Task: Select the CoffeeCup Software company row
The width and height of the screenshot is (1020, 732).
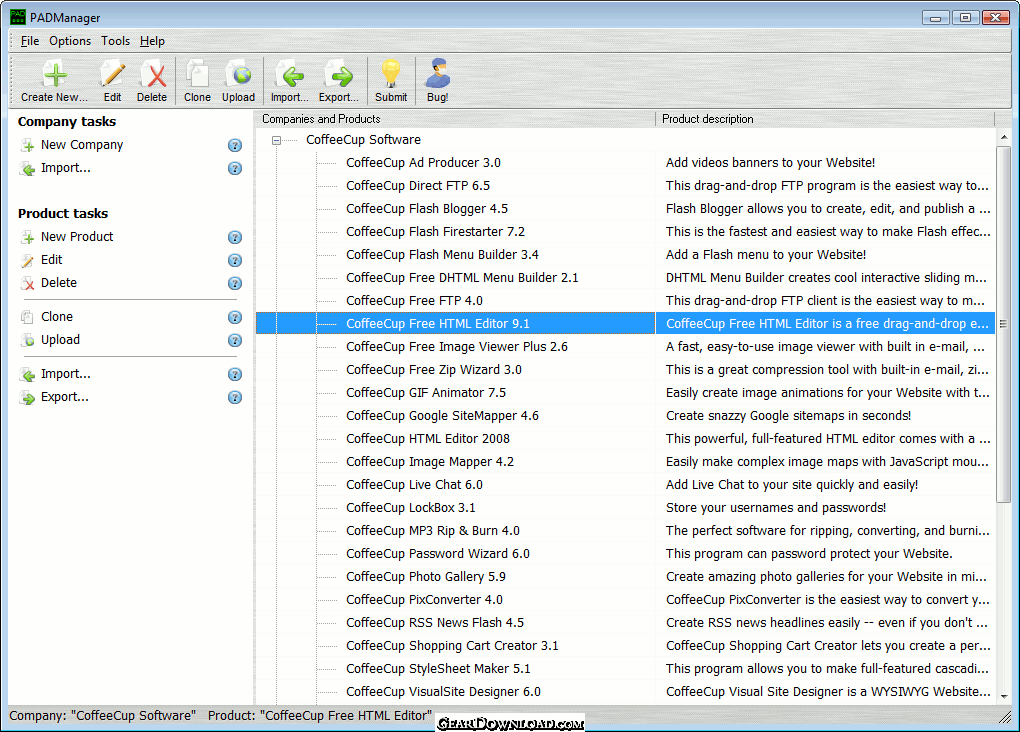Action: [364, 140]
